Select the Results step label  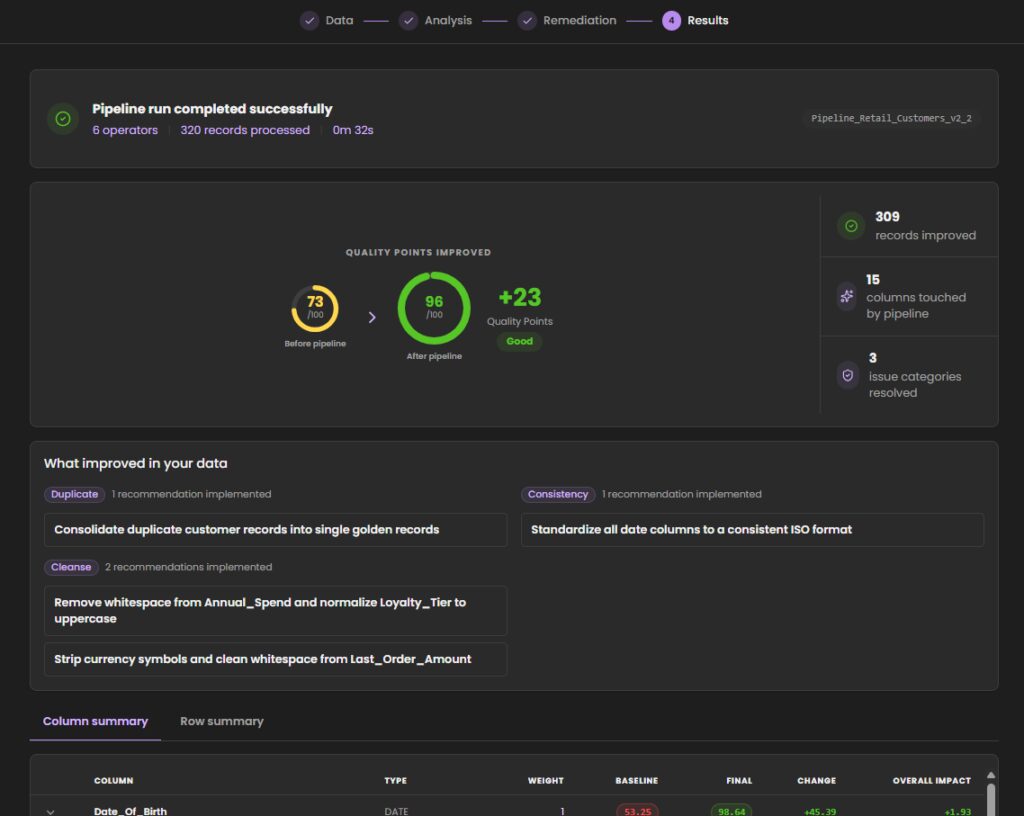(x=708, y=20)
